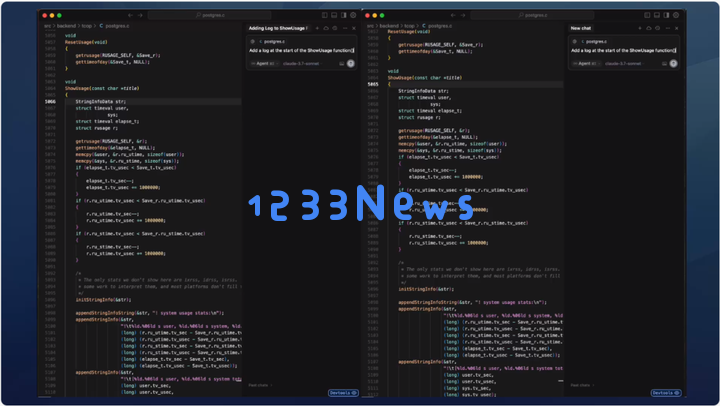The image size is (720, 406).
Task: Expand 'Past chats' in right window
Action: coord(582,385)
